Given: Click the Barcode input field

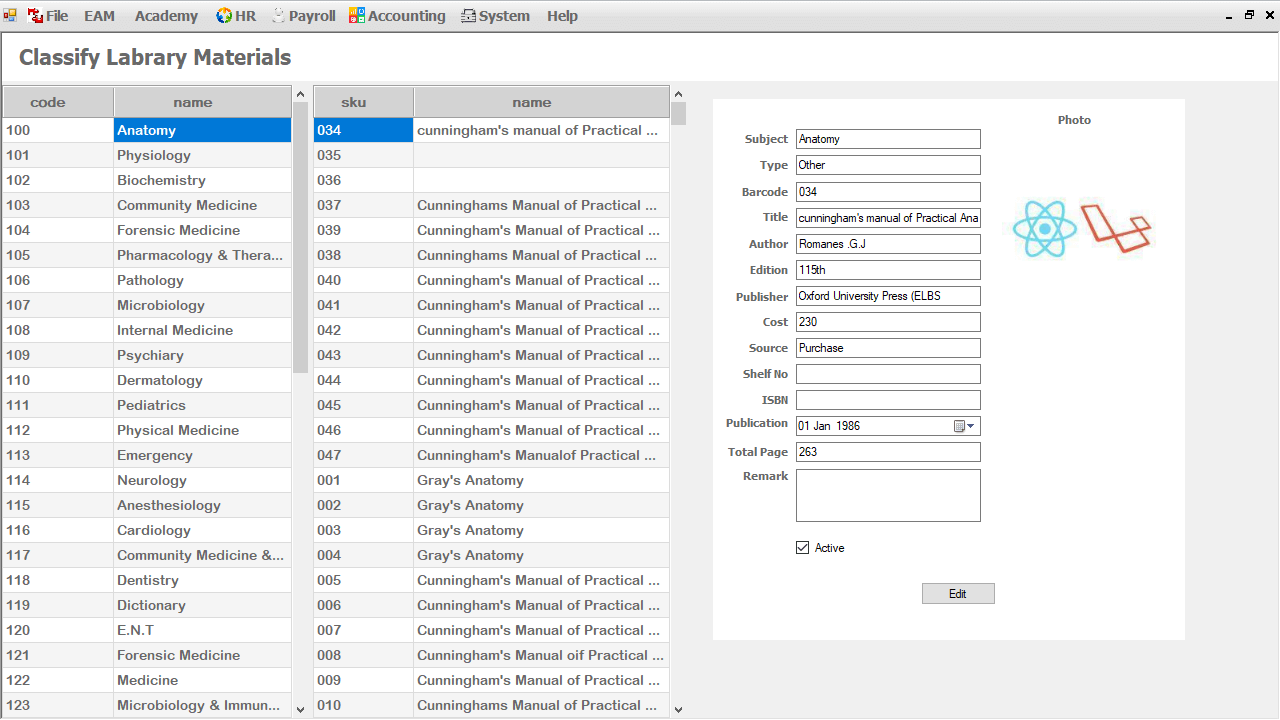Looking at the screenshot, I should point(888,192).
